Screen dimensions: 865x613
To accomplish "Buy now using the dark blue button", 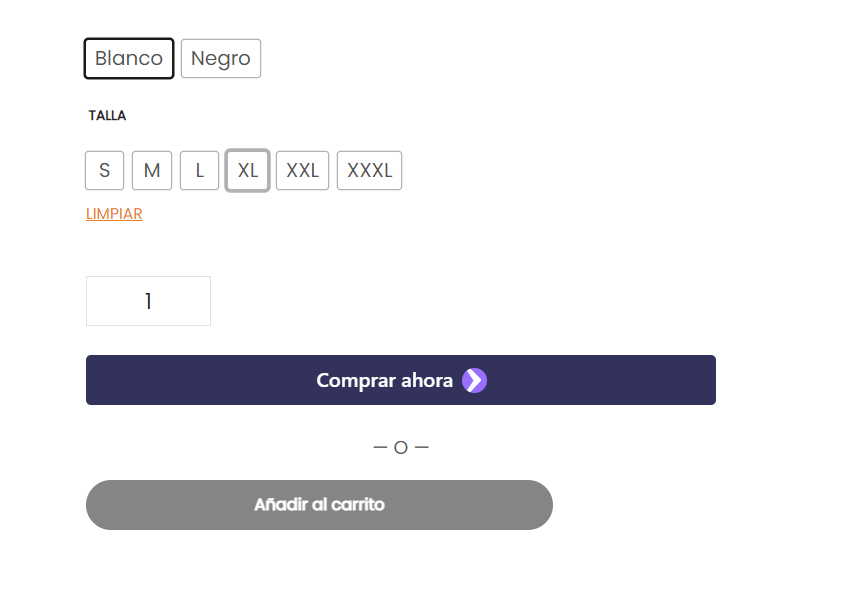I will tap(401, 380).
